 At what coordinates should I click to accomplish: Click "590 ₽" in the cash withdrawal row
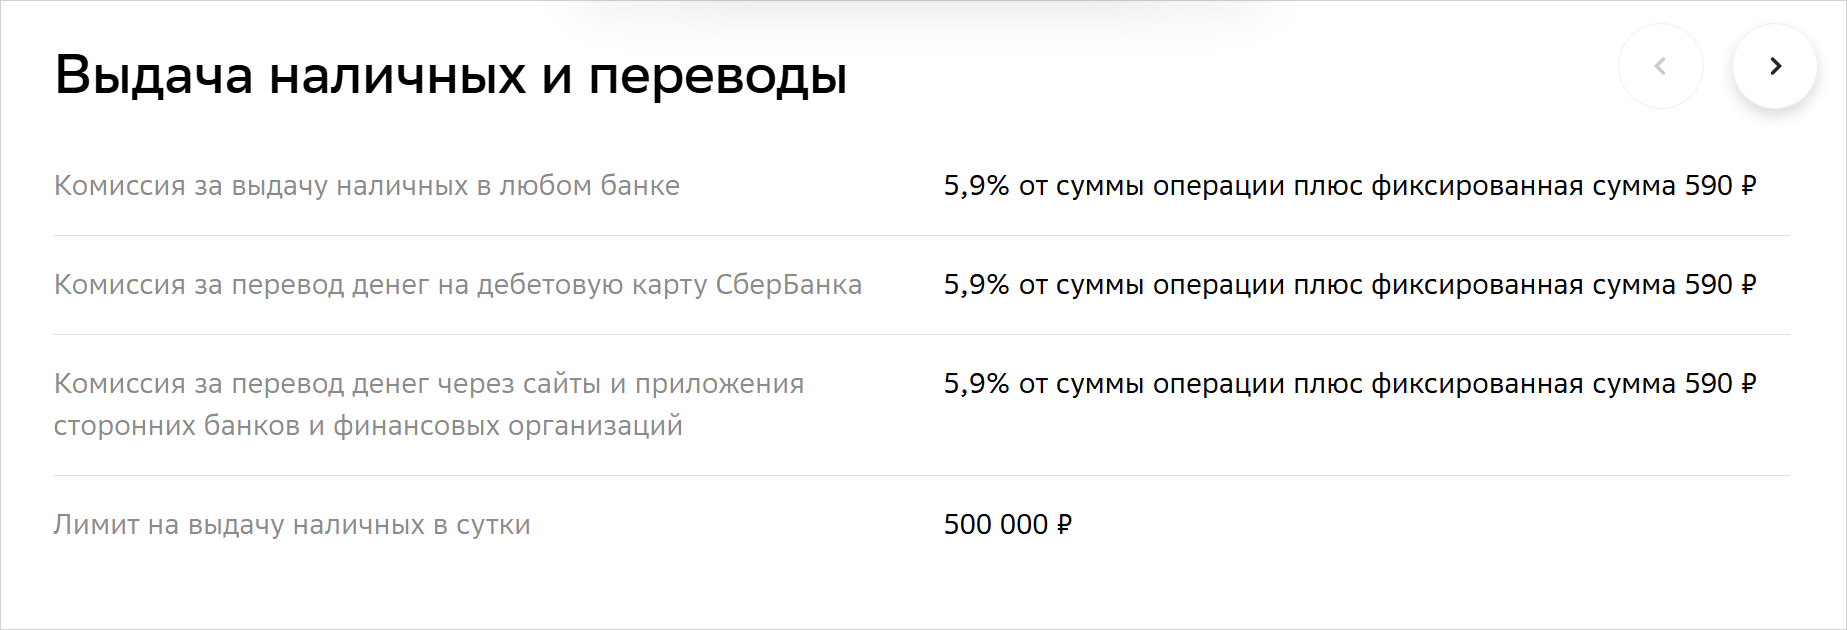pyautogui.click(x=1720, y=186)
